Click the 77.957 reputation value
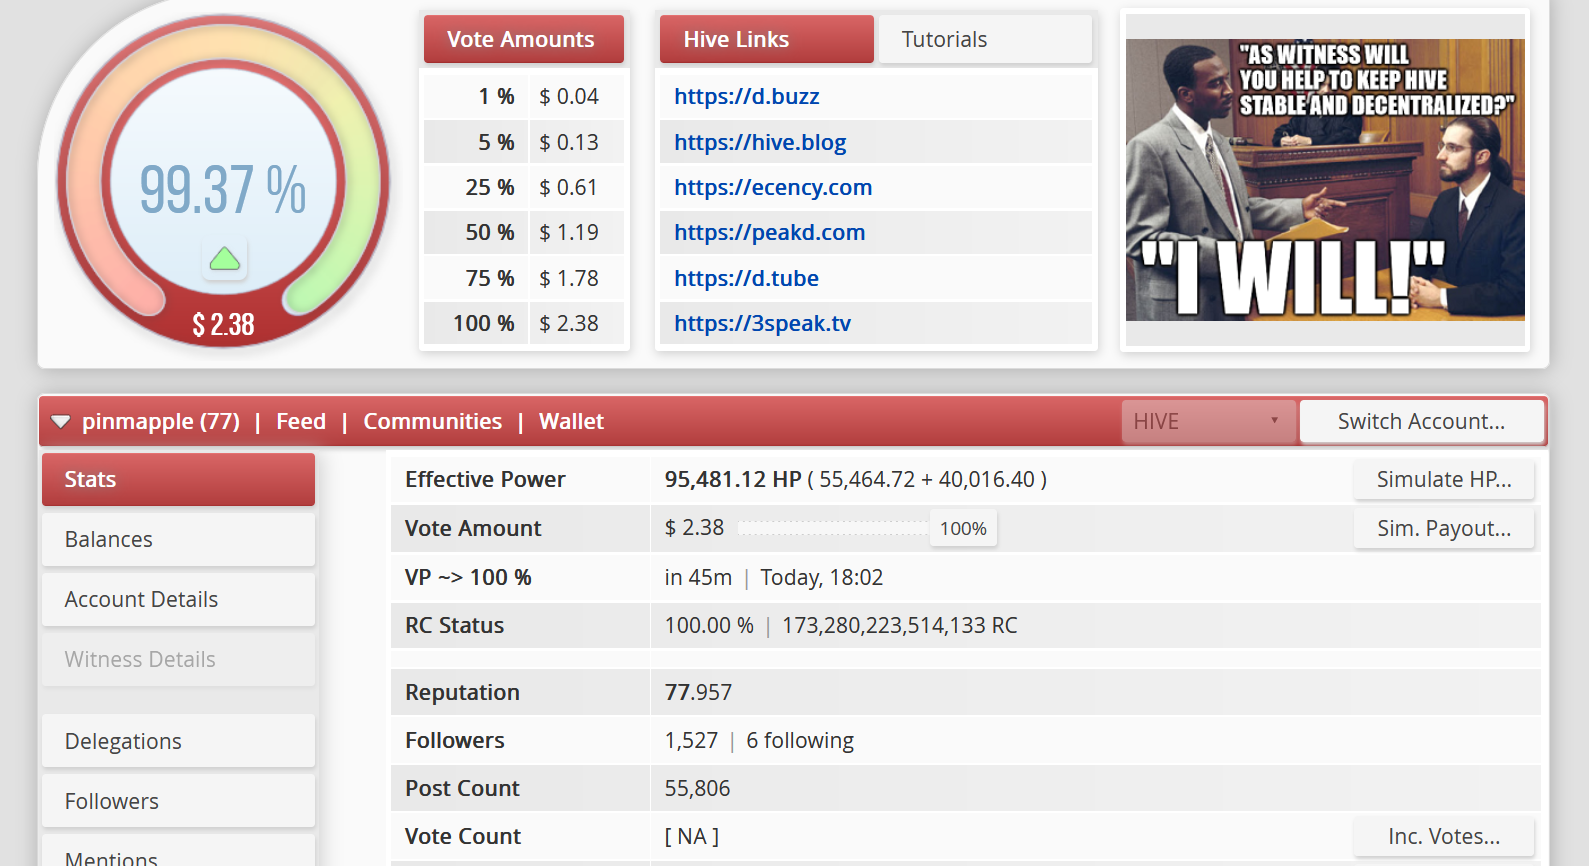 [x=698, y=692]
